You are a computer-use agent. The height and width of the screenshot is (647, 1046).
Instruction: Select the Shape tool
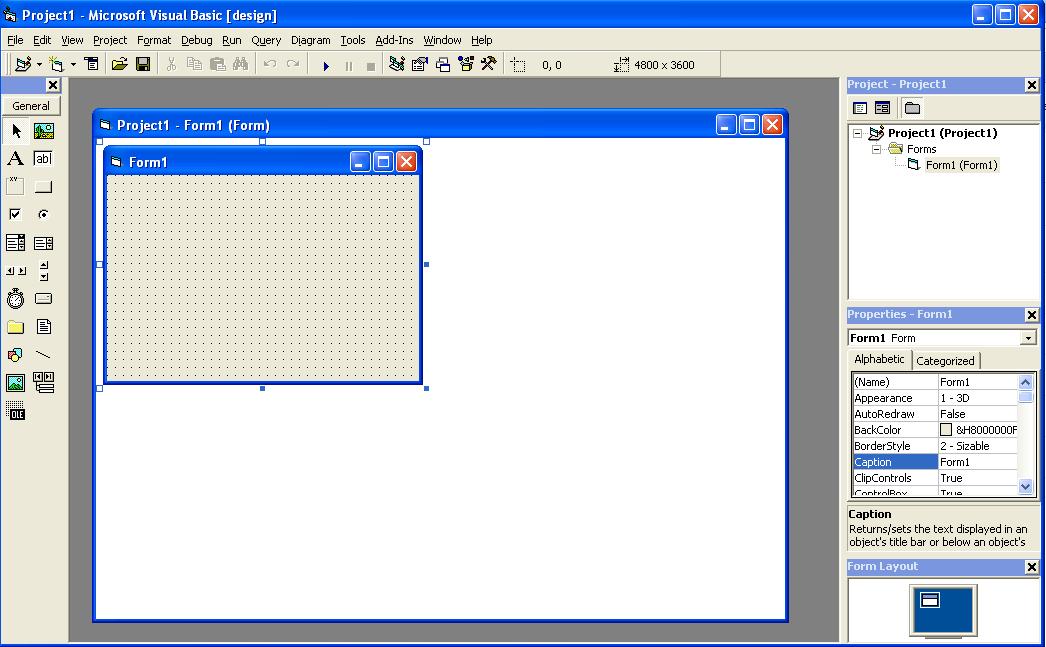point(16,355)
